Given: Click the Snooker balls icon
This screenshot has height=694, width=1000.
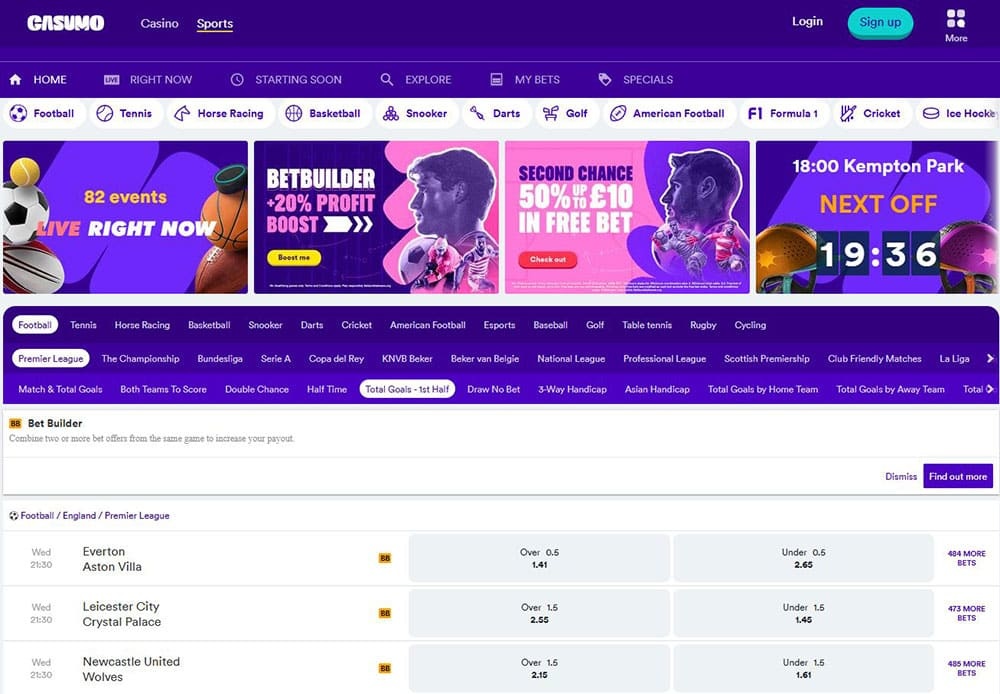Looking at the screenshot, I should coord(390,114).
